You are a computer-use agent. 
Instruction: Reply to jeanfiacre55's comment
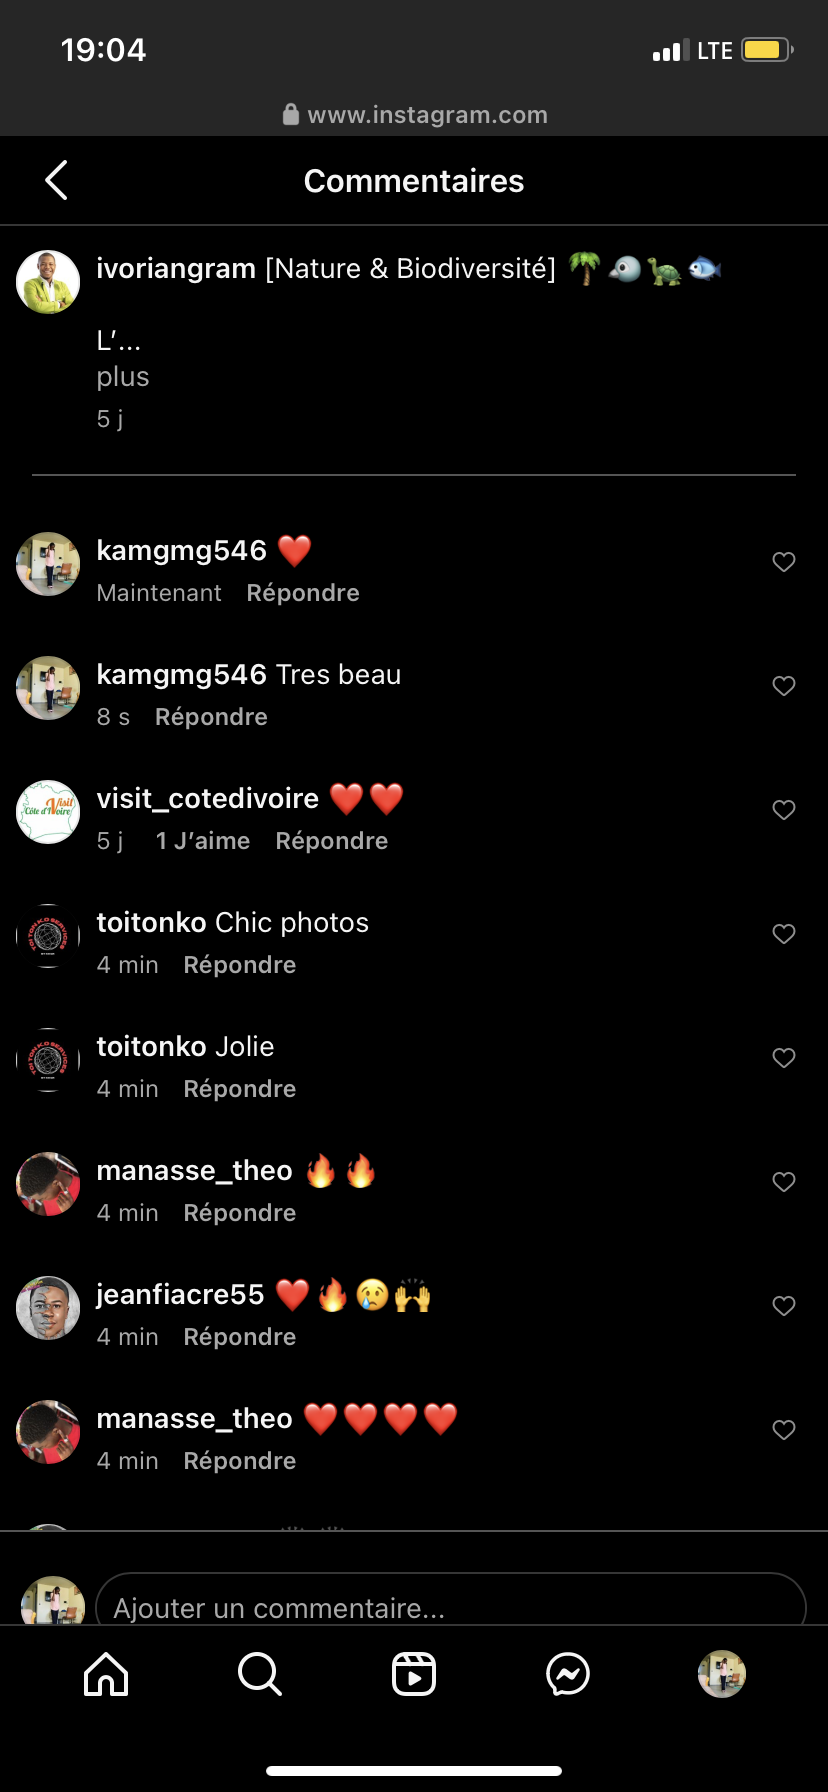click(x=240, y=1337)
